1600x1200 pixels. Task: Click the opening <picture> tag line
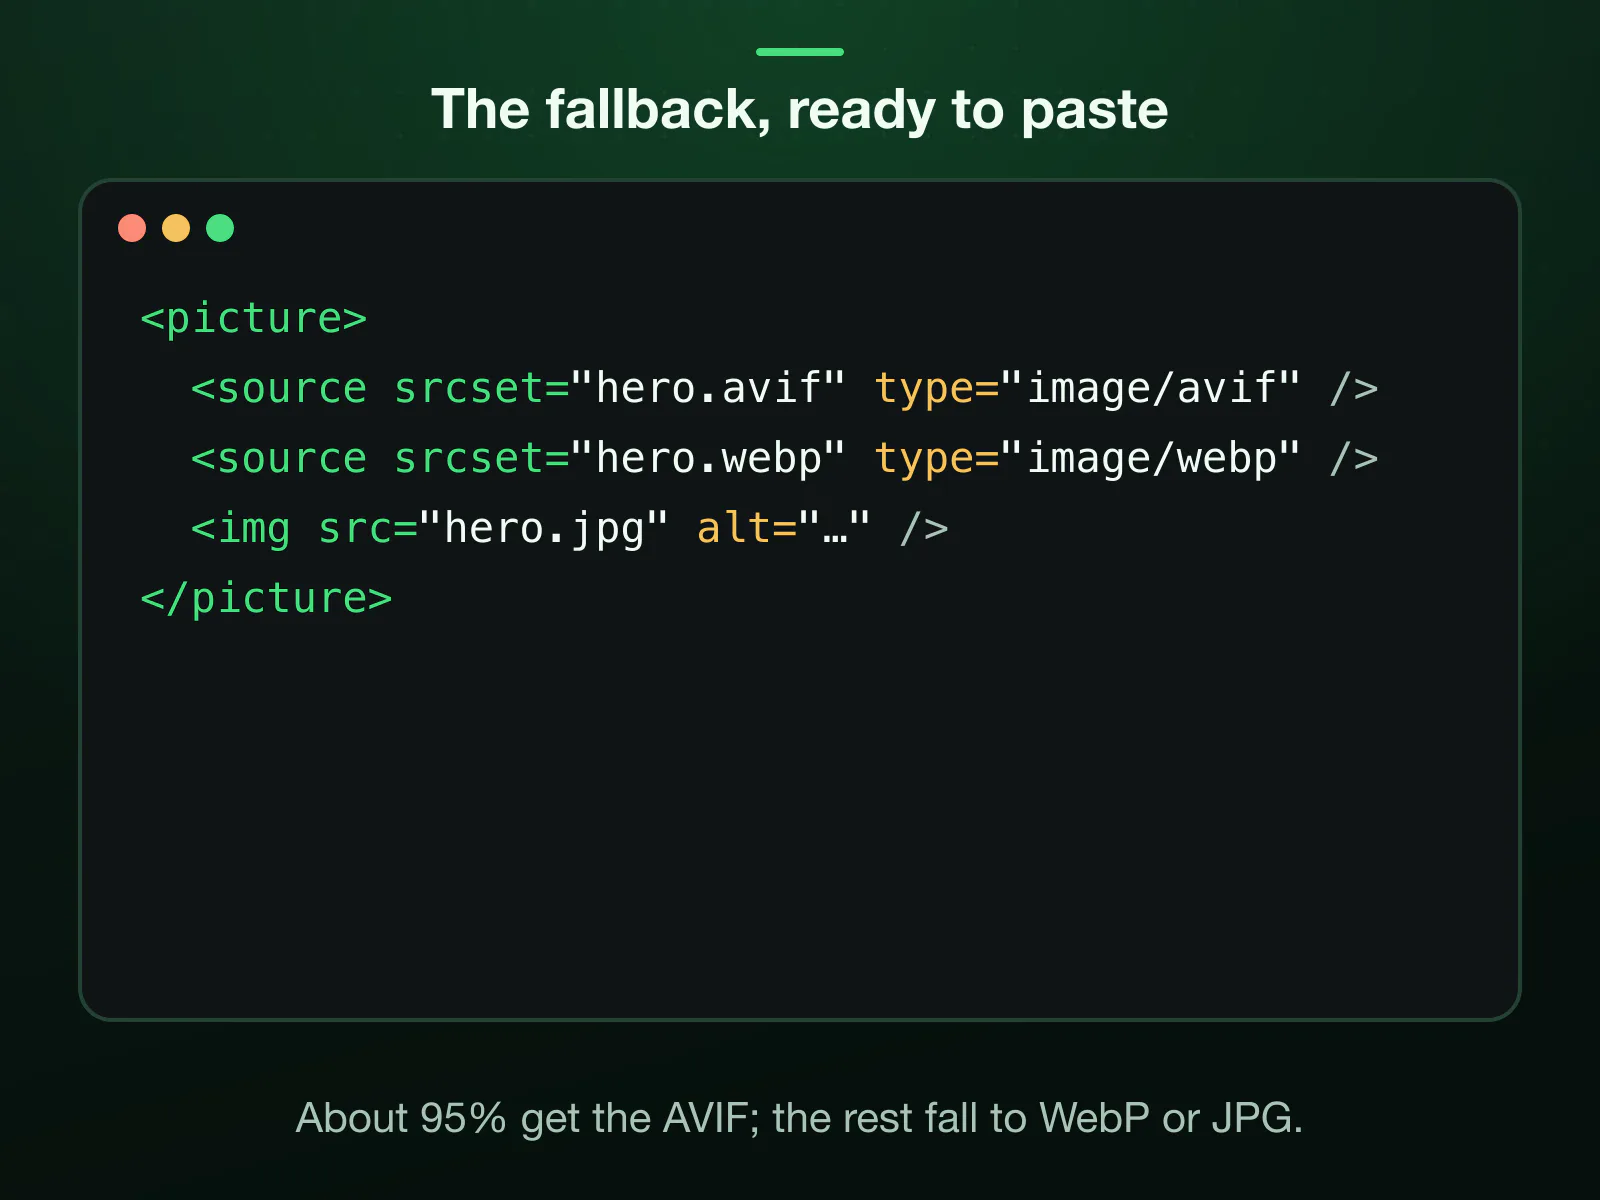[x=254, y=318]
